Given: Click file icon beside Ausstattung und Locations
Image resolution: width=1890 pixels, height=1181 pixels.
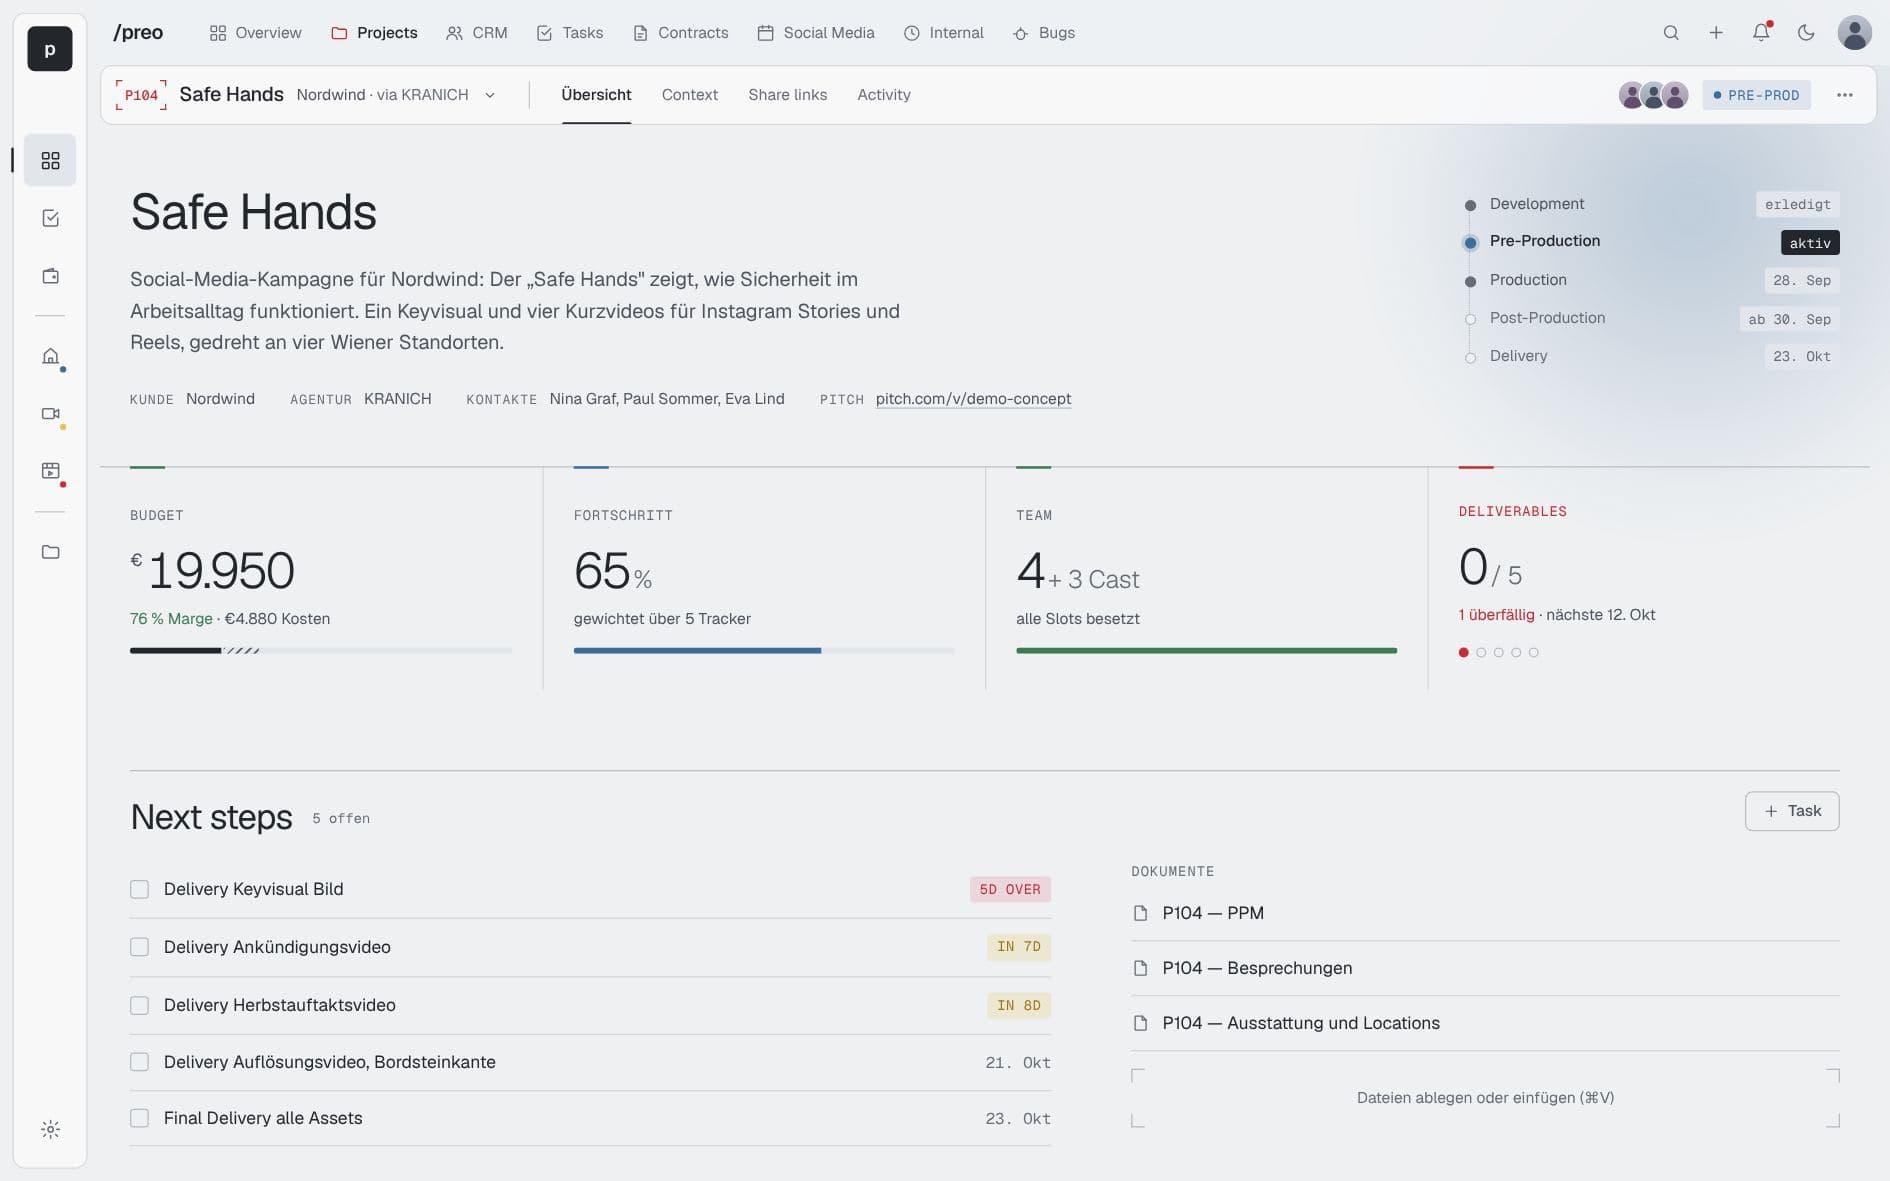Looking at the screenshot, I should pyautogui.click(x=1140, y=1023).
